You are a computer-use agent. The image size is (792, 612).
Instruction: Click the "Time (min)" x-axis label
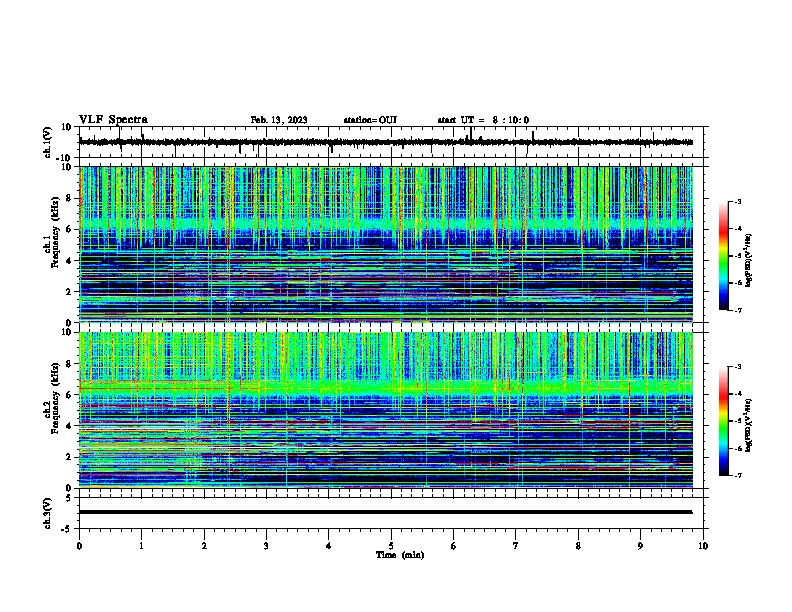click(400, 555)
